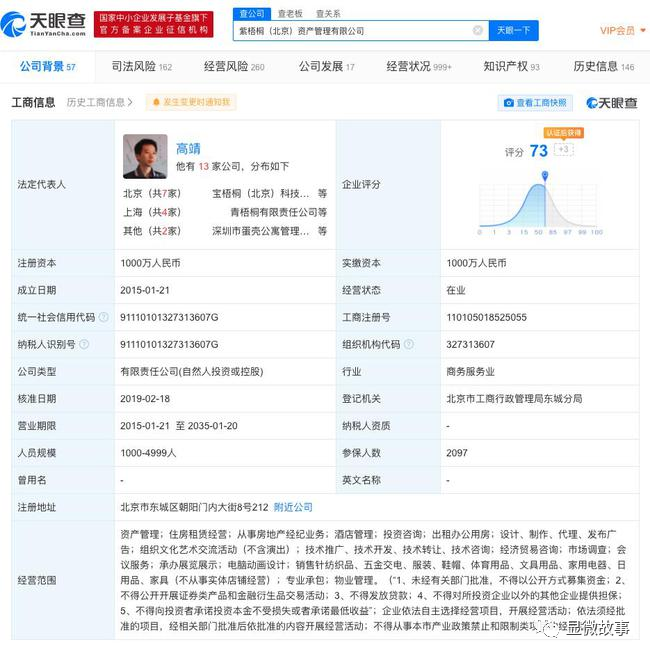Click the 发生变更时通知我 button

click(191, 102)
